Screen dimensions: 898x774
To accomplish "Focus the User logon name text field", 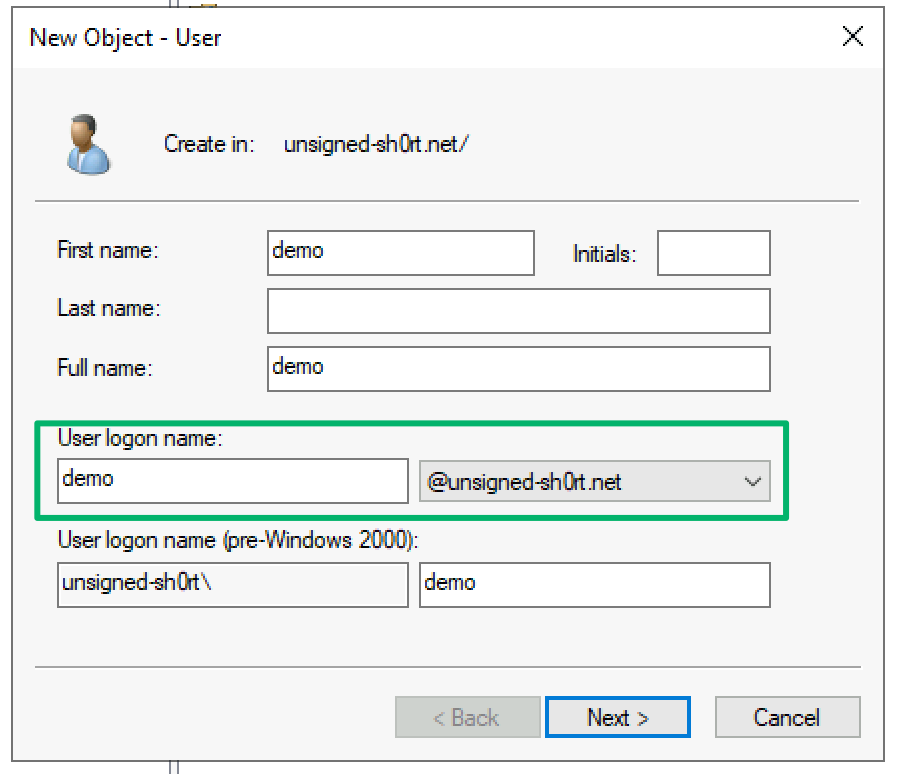I will coord(232,481).
